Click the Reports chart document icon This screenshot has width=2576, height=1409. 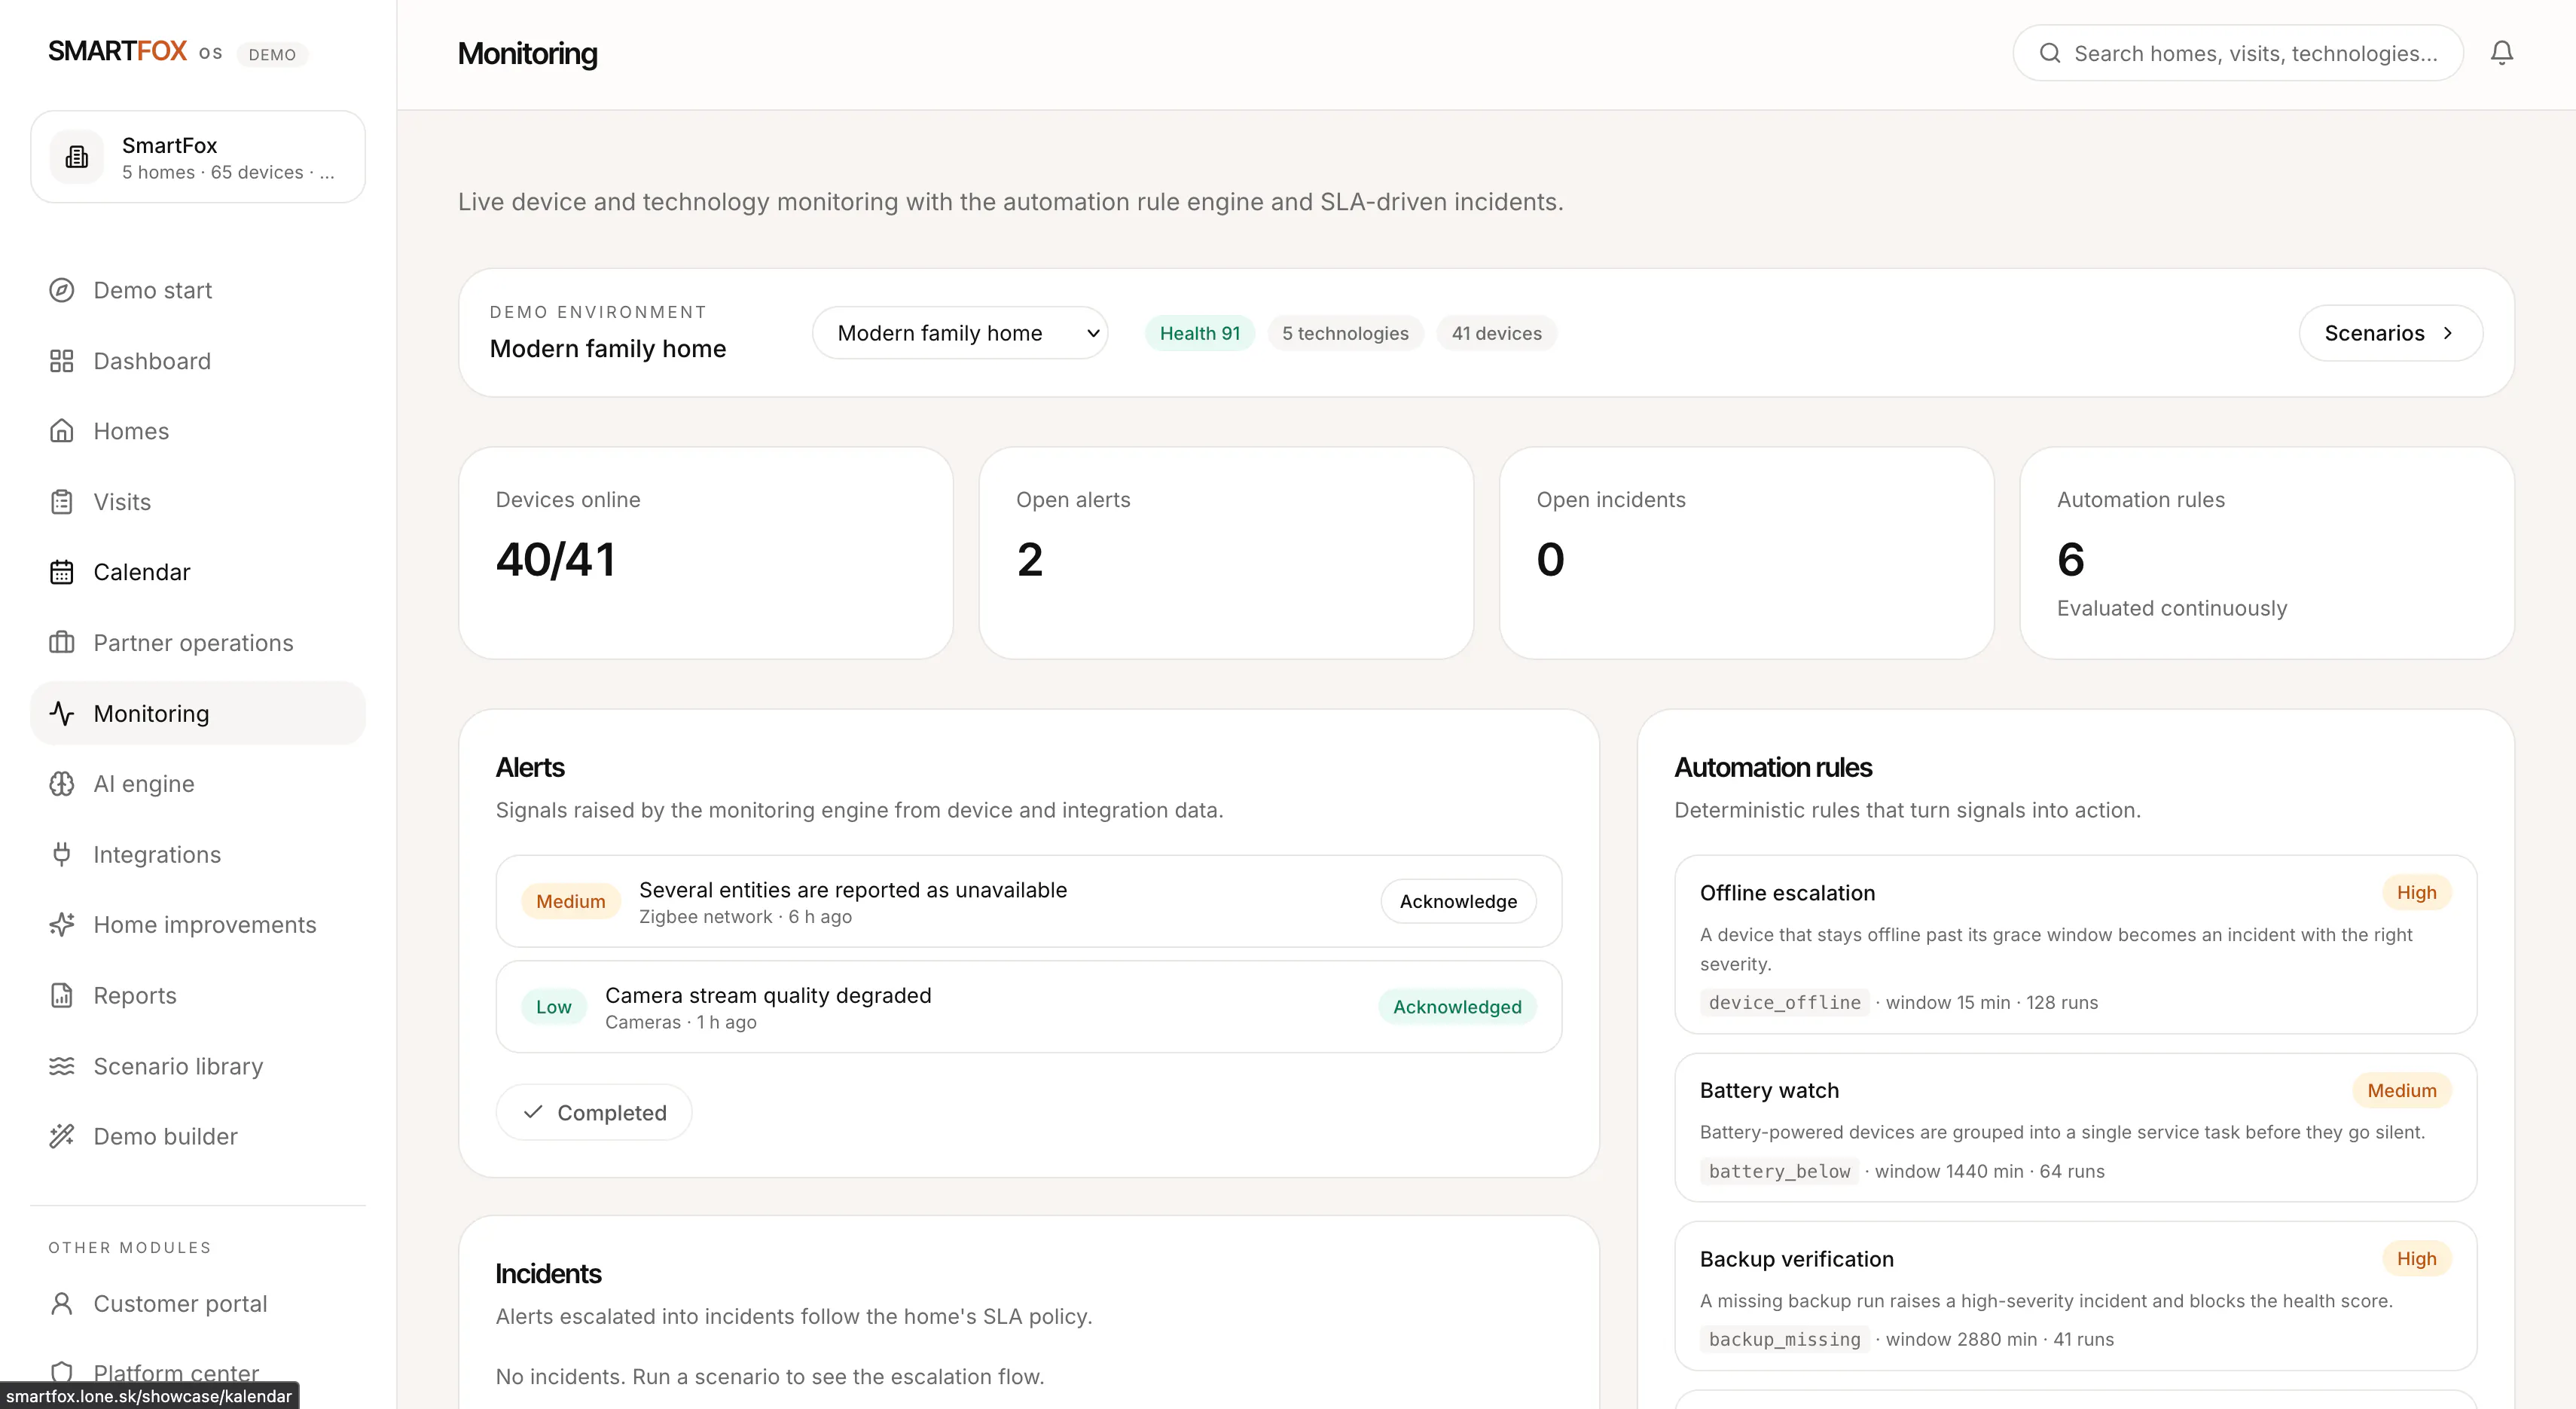(62, 995)
